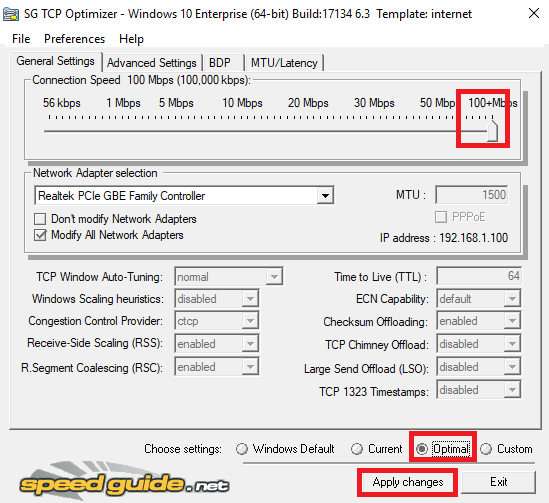
Task: Click the Time to Live (TTL) field
Action: (x=479, y=276)
